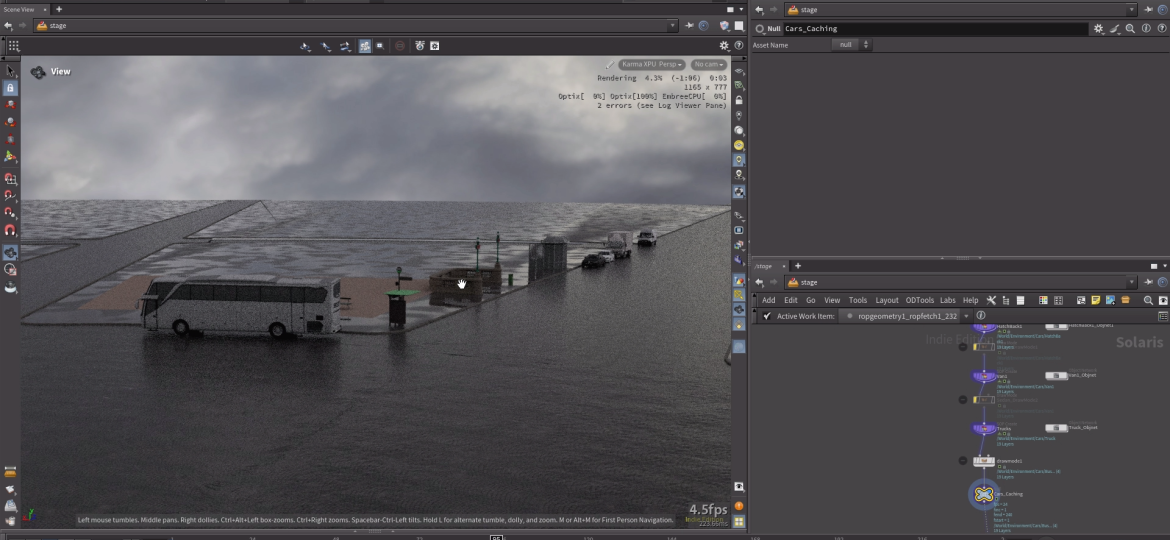Screen dimensions: 1170x540
Task: Toggle the pin on Scene View pane
Action: coord(689,26)
